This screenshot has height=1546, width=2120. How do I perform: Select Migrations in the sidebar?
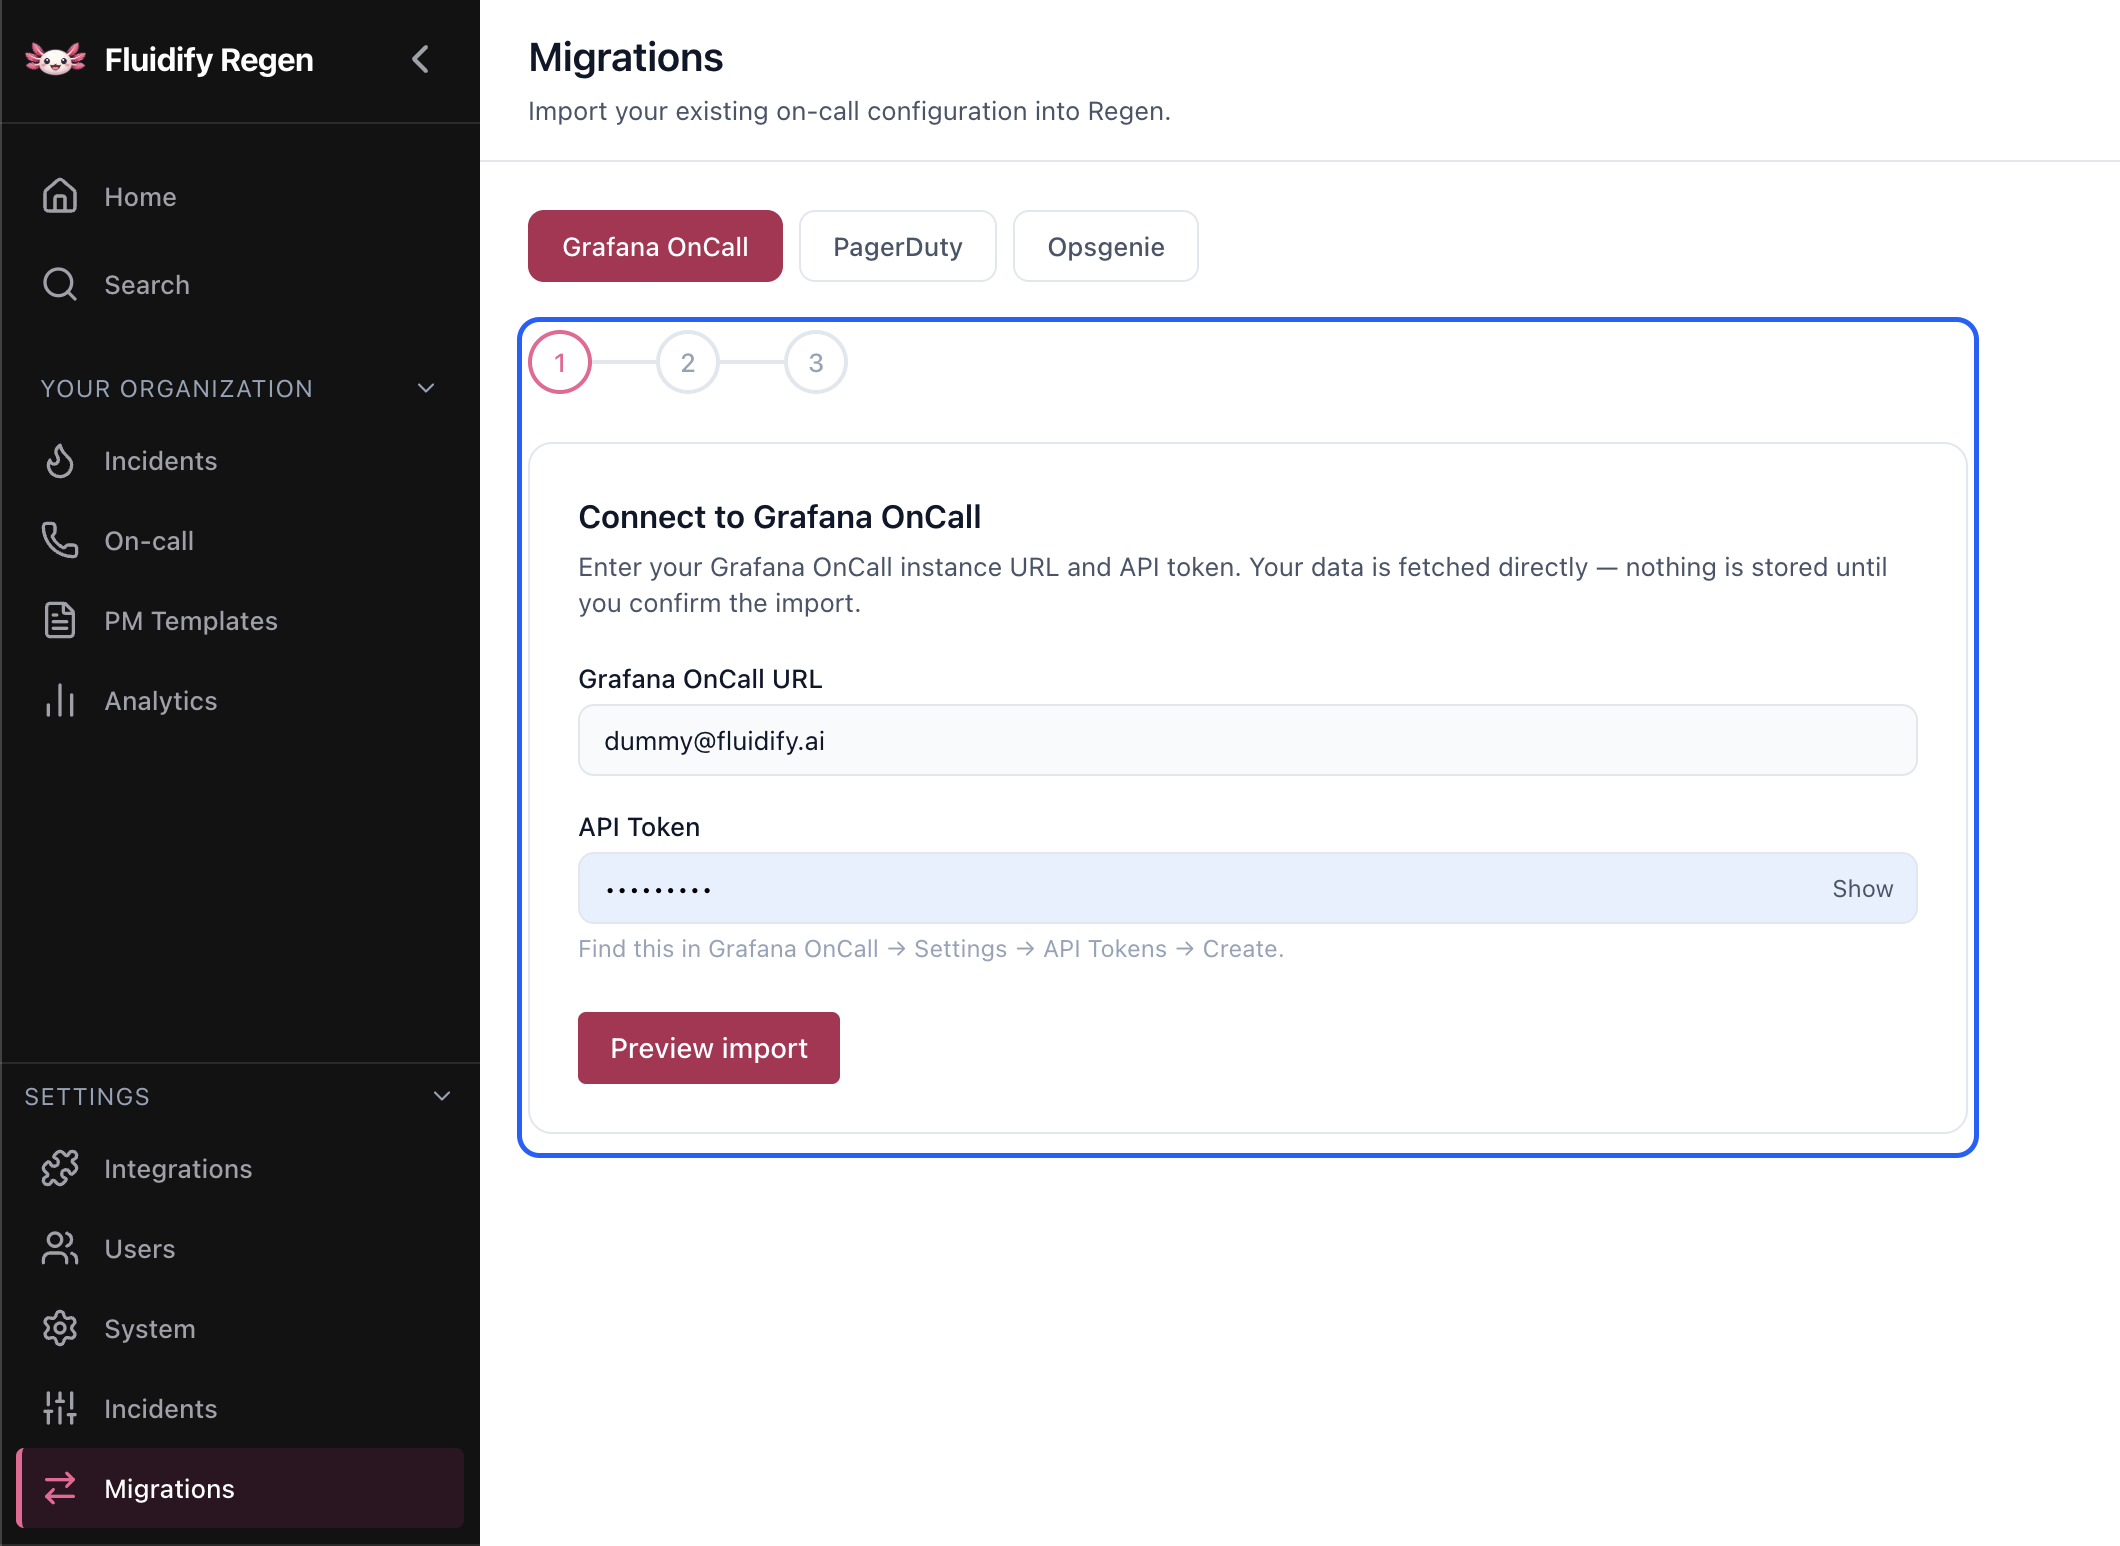pos(240,1488)
